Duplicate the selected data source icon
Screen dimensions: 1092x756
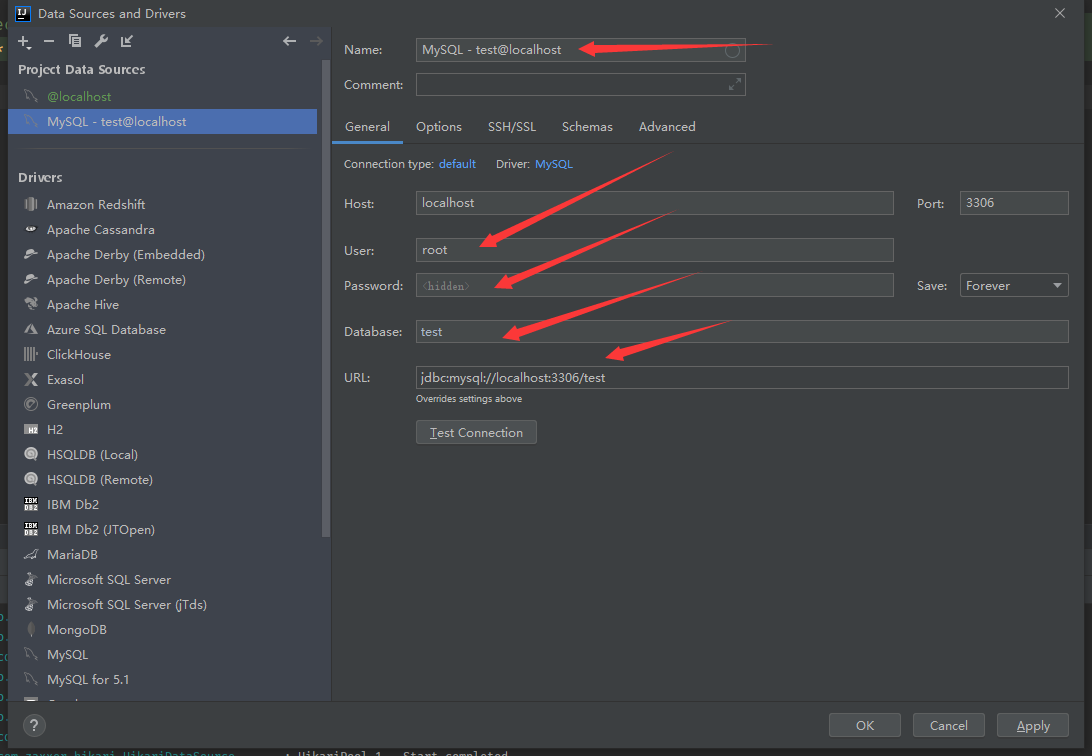[75, 41]
